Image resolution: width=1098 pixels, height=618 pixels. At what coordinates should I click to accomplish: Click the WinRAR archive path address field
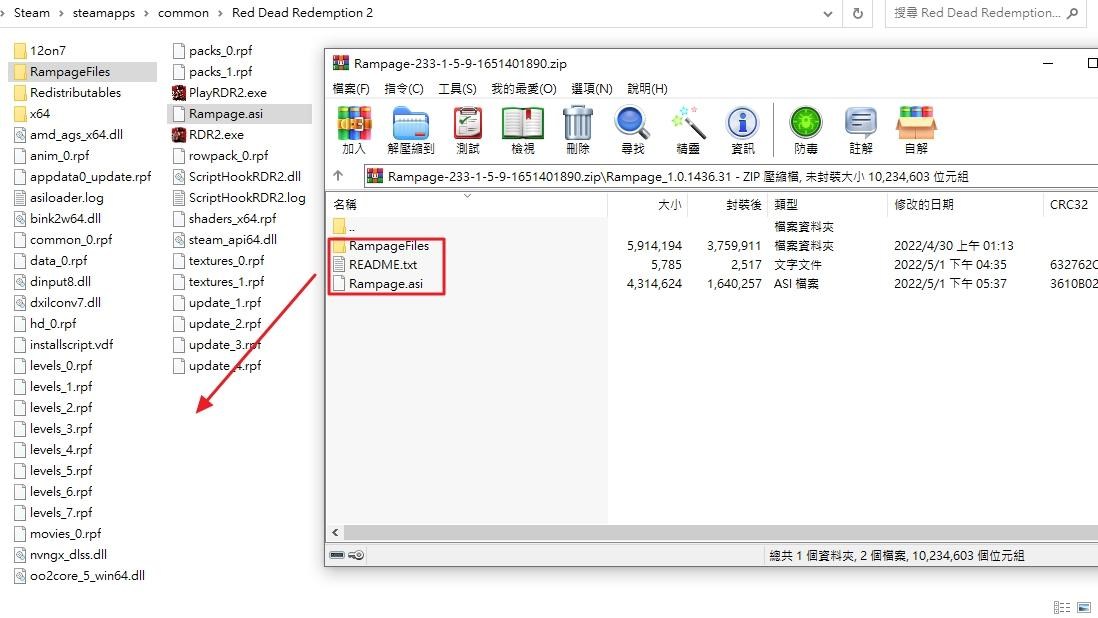(x=731, y=176)
